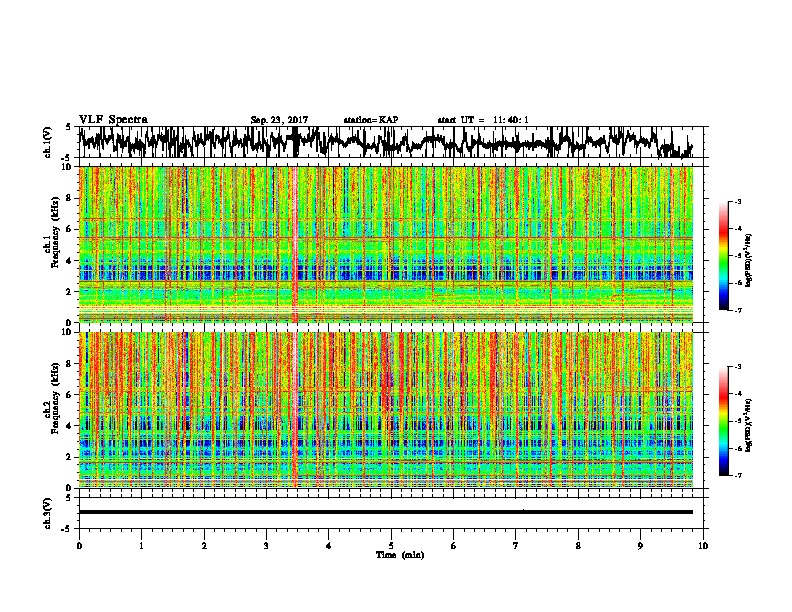
Task: Click time axis tick label "7"
Action: click(x=516, y=546)
